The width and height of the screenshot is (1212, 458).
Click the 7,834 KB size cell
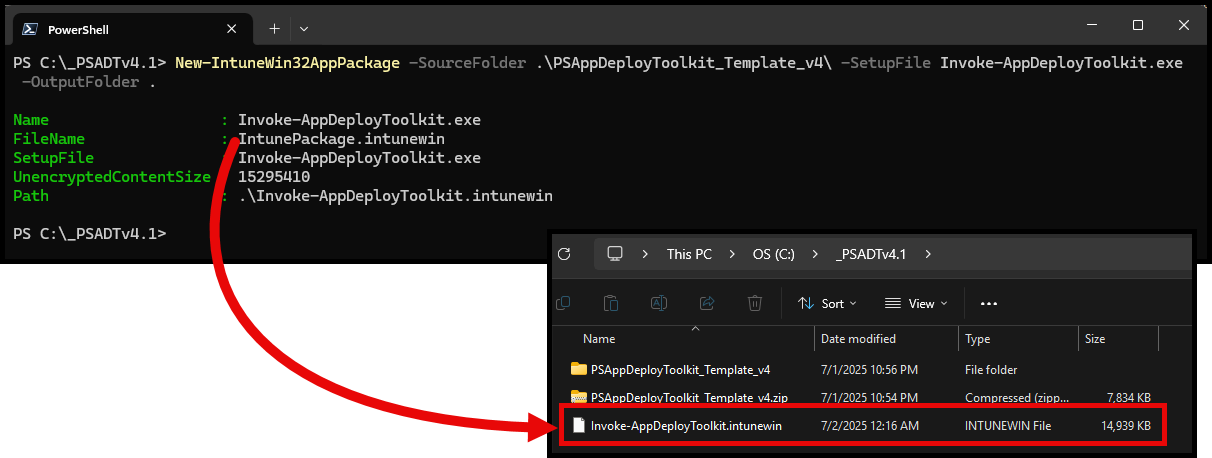click(1127, 397)
